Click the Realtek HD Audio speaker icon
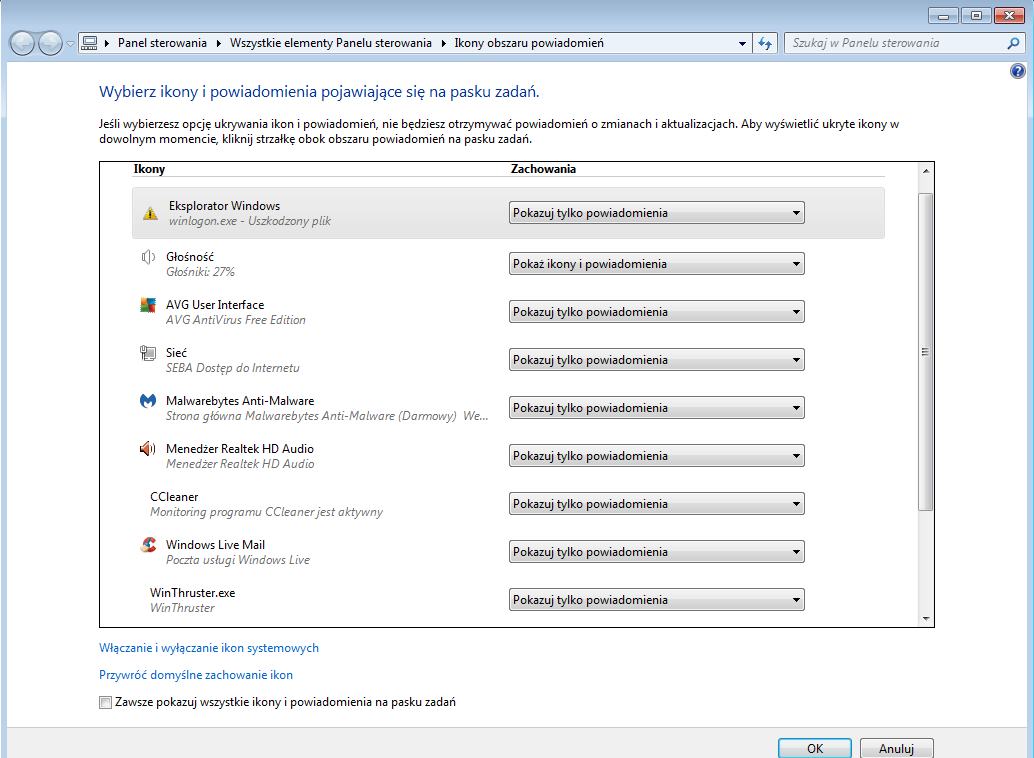Screen dimensions: 1034x758 [148, 449]
